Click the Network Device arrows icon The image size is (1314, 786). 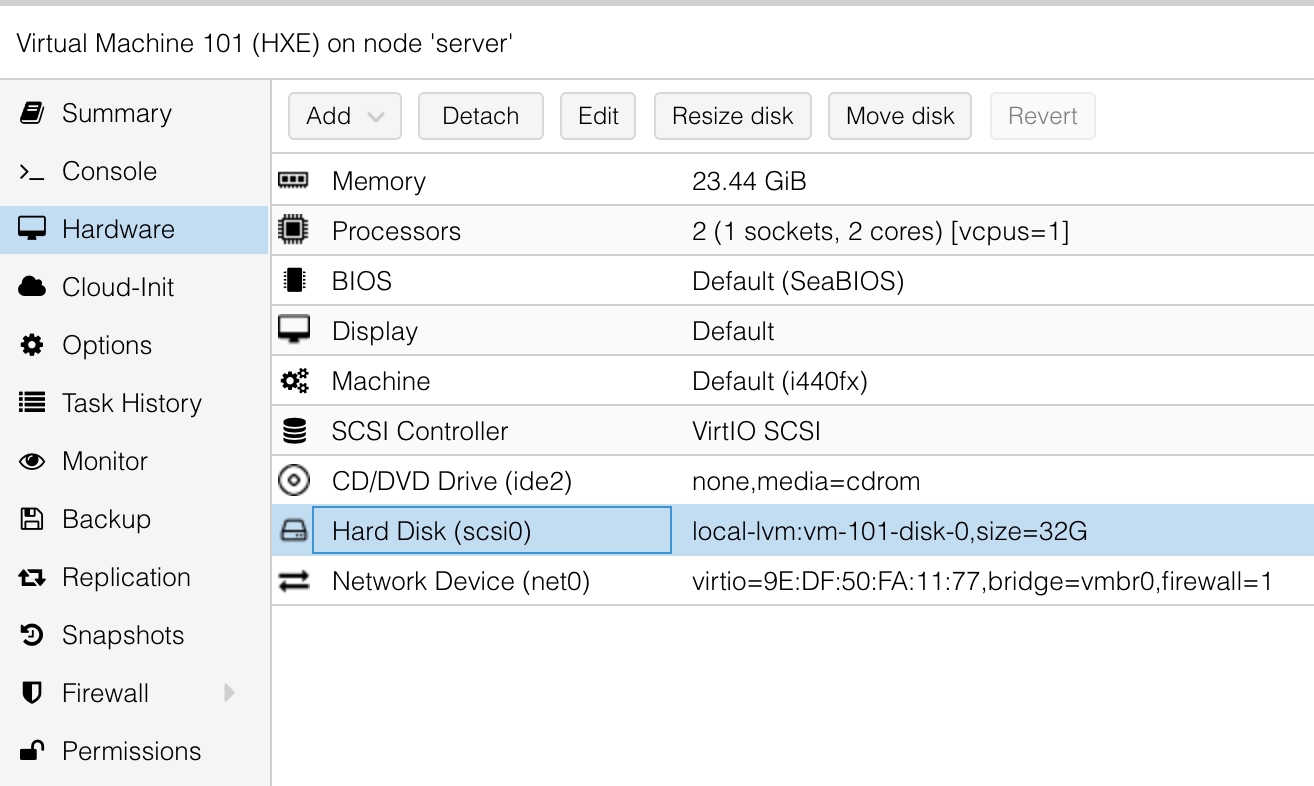293,581
